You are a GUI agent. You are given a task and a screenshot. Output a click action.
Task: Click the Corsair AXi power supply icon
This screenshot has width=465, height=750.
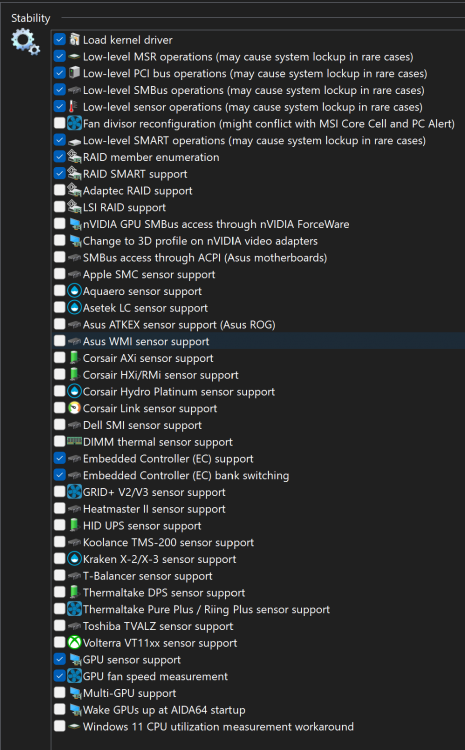click(x=75, y=357)
